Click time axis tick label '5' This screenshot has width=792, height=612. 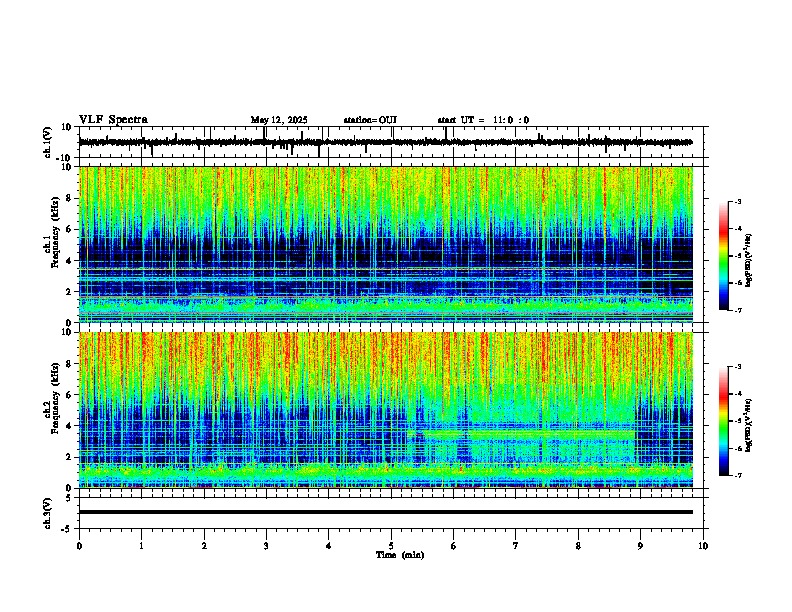tap(391, 546)
